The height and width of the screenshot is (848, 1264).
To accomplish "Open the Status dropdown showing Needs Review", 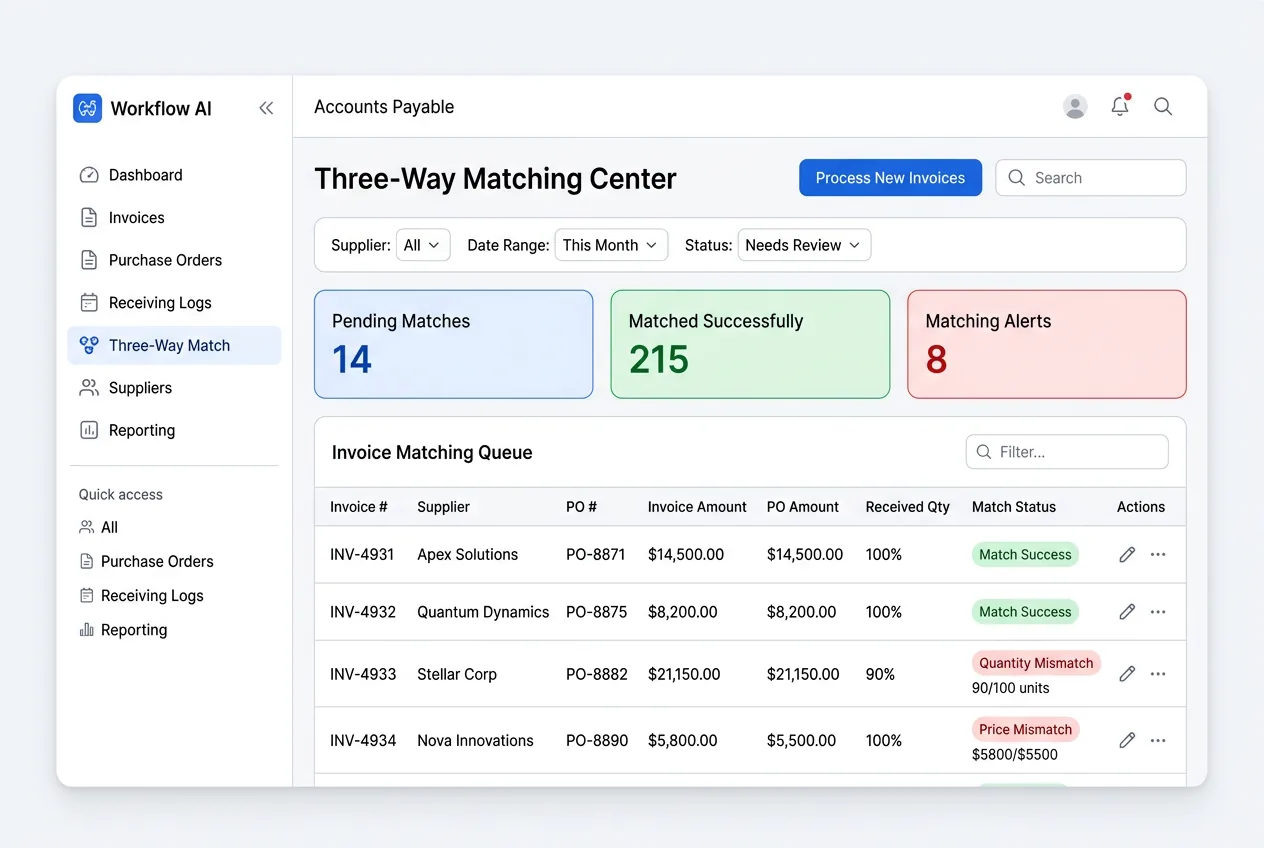I will (x=803, y=244).
